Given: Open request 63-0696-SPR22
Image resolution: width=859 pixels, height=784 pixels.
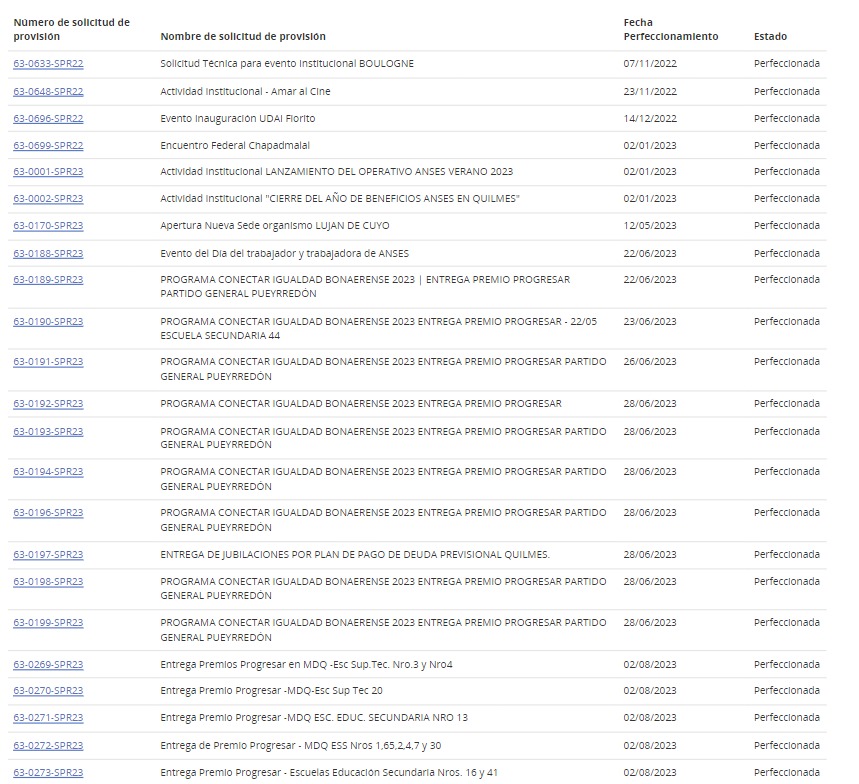Looking at the screenshot, I should click(48, 118).
